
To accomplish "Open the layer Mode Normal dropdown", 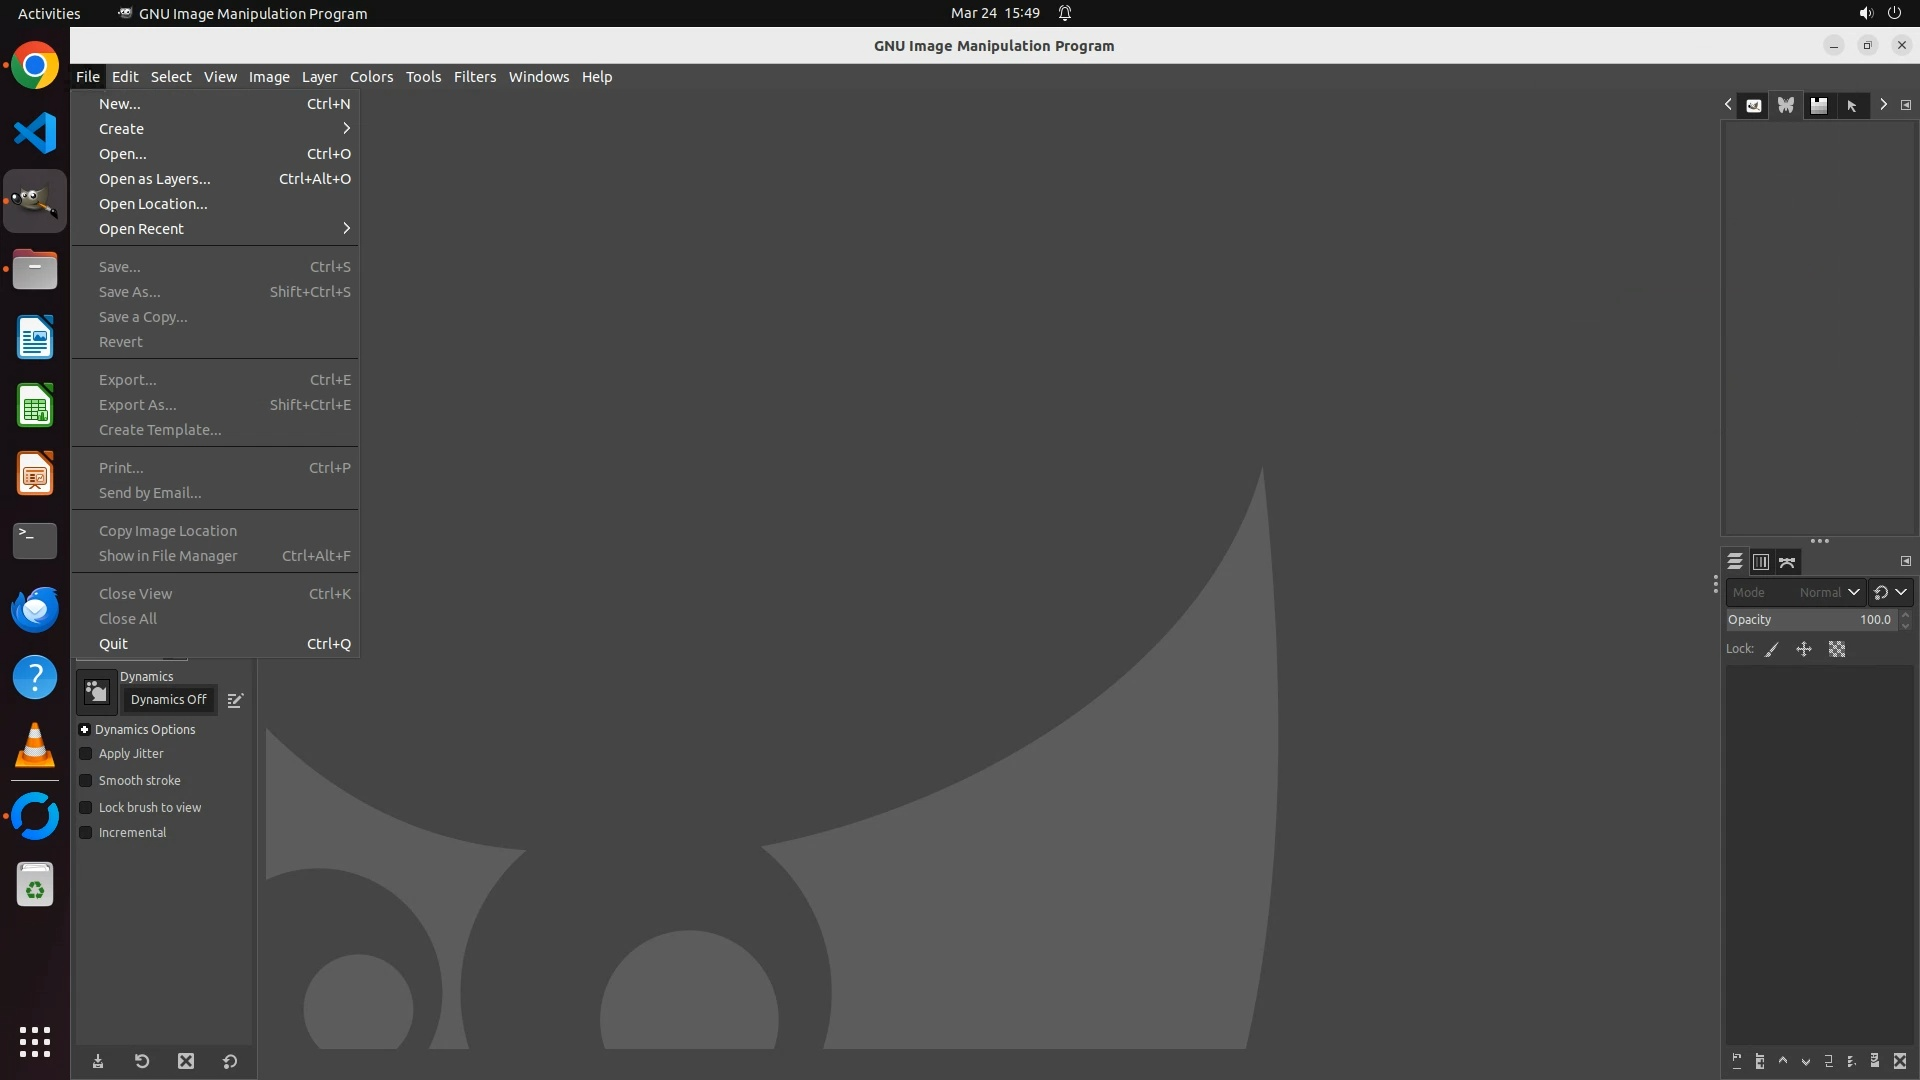I will [1828, 592].
